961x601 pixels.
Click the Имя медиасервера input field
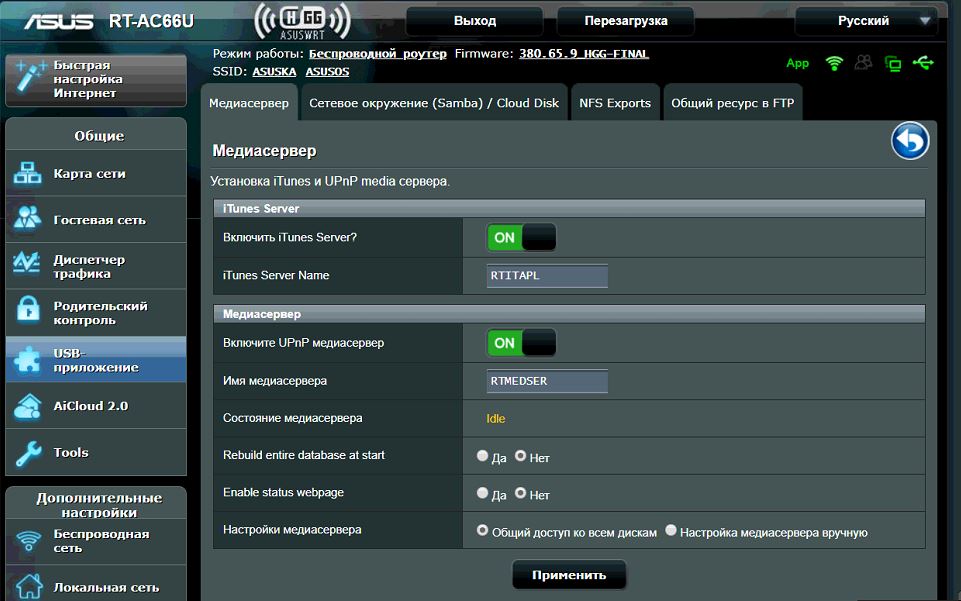tap(547, 381)
